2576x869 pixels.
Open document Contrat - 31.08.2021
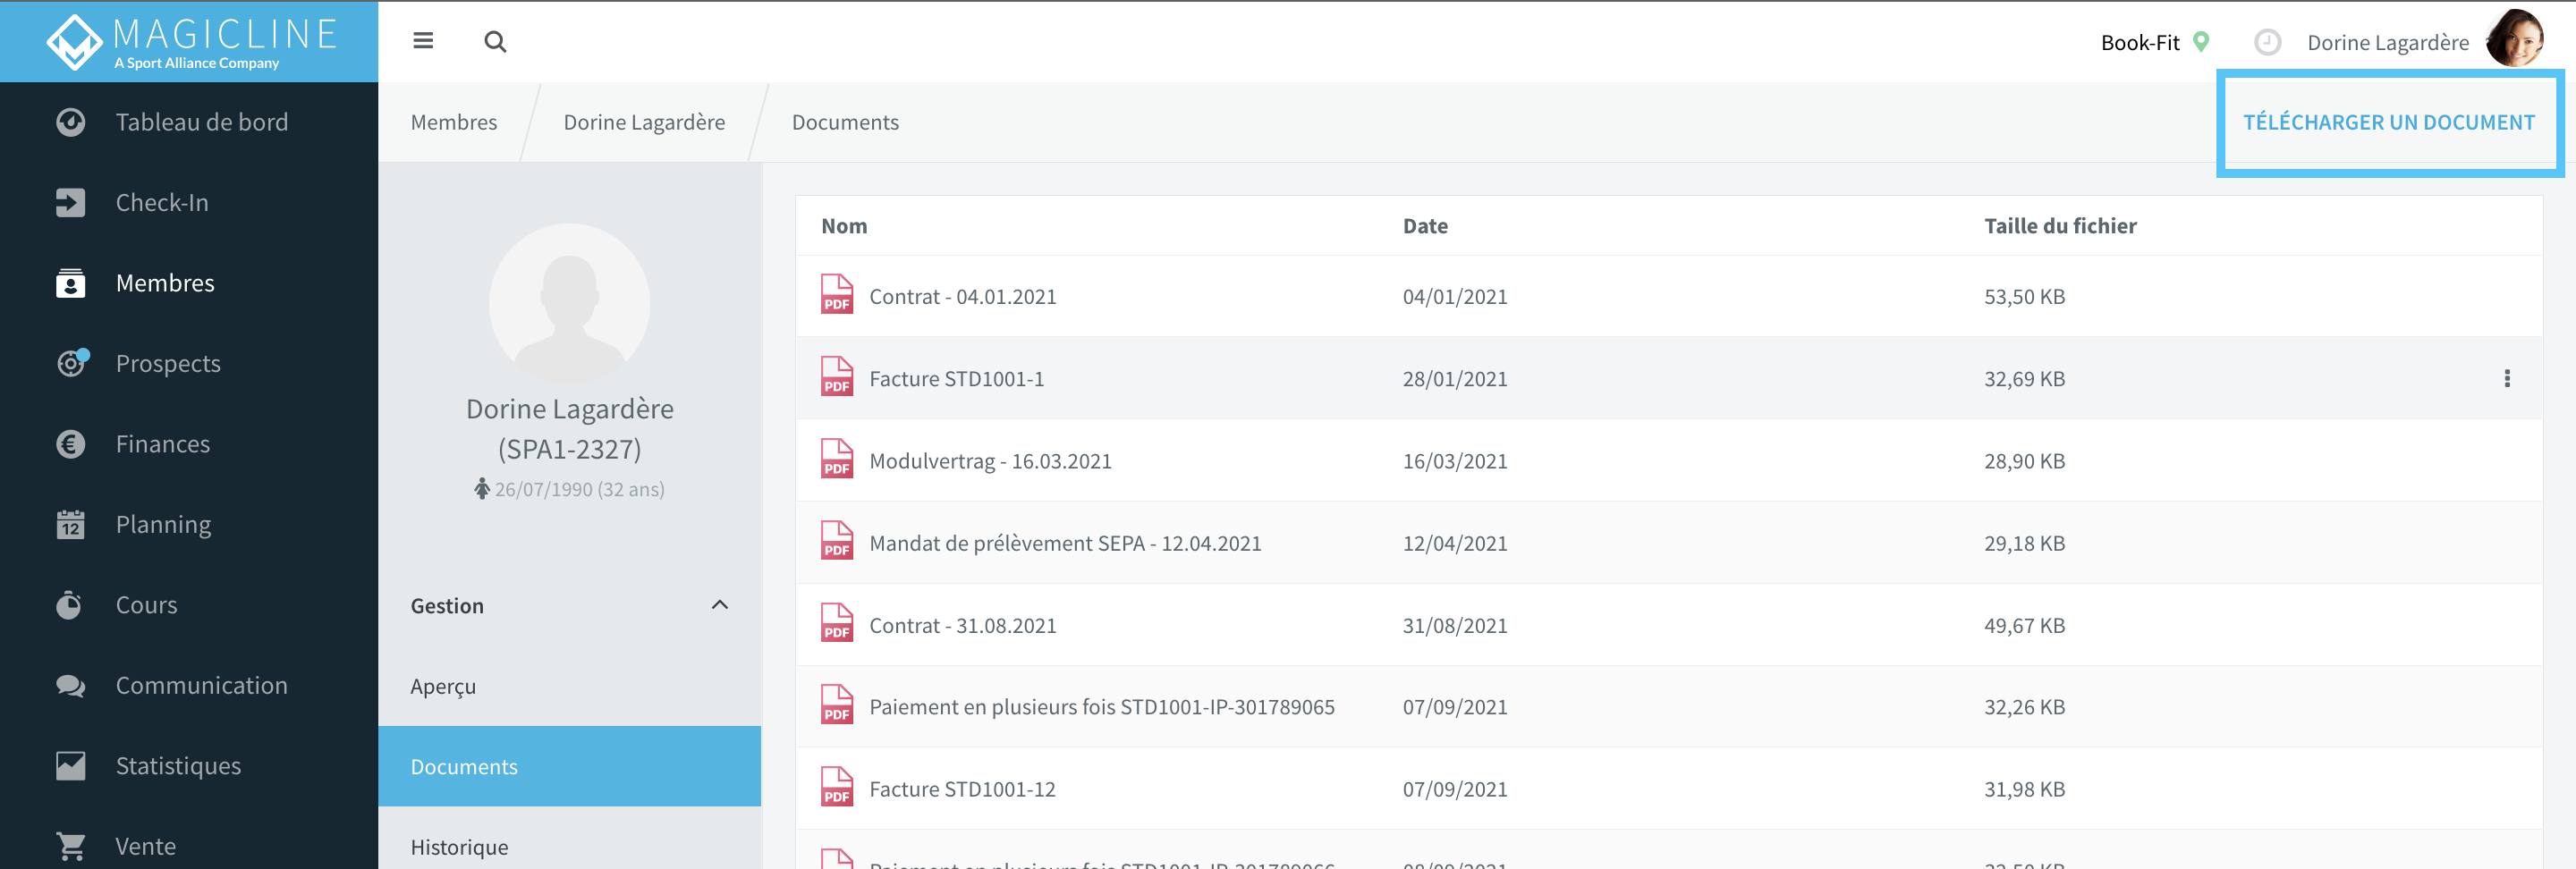(963, 625)
